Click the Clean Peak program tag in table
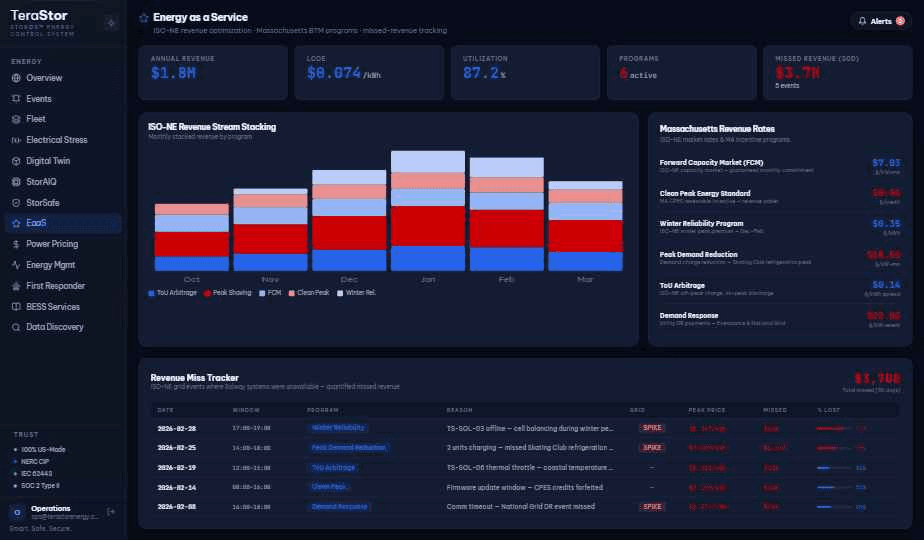 [x=329, y=487]
